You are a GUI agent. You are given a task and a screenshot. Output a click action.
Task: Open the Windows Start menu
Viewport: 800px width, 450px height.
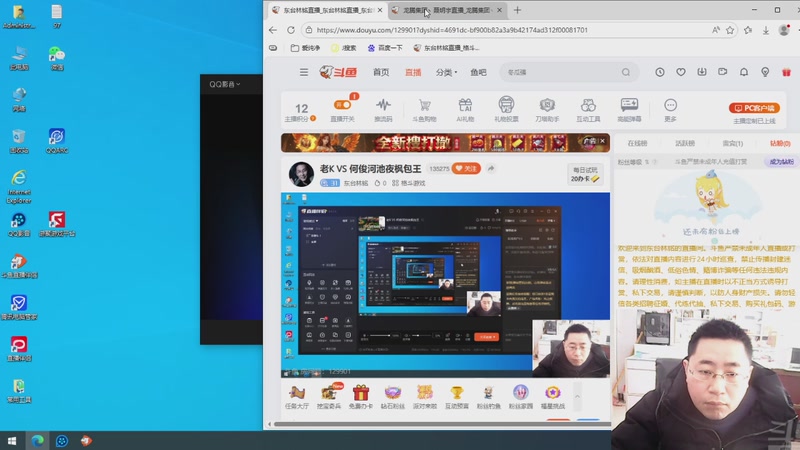(x=12, y=440)
